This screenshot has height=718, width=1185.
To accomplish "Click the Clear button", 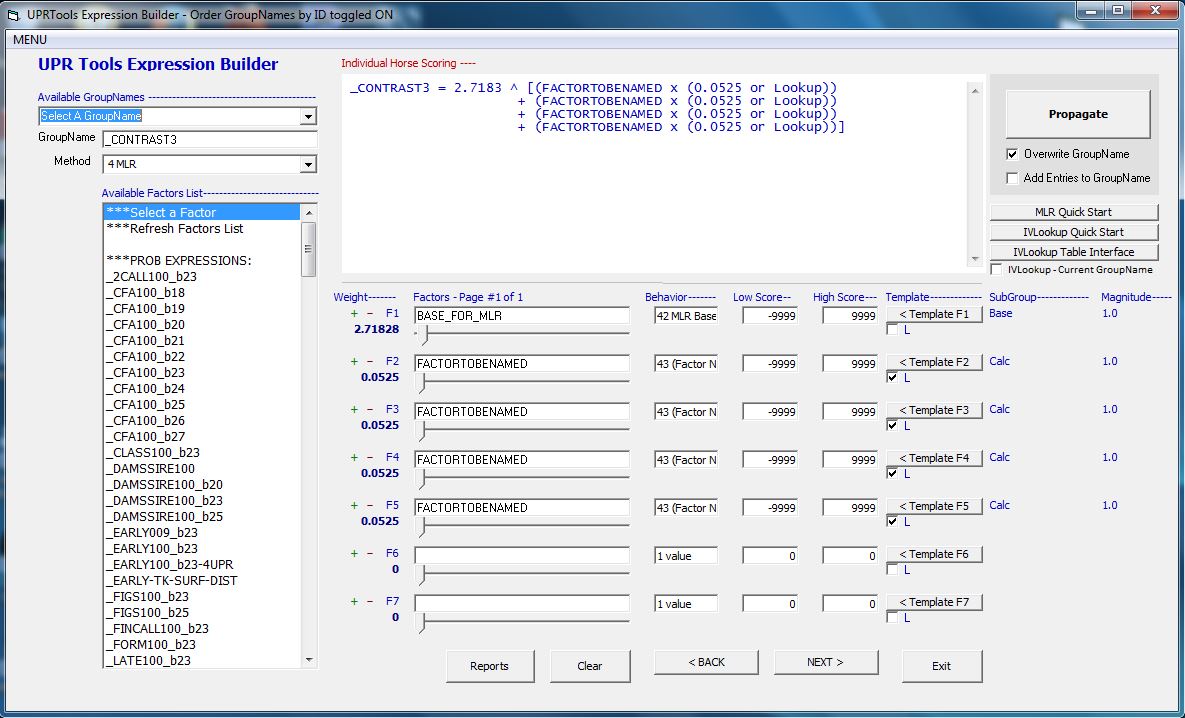I will coord(589,666).
